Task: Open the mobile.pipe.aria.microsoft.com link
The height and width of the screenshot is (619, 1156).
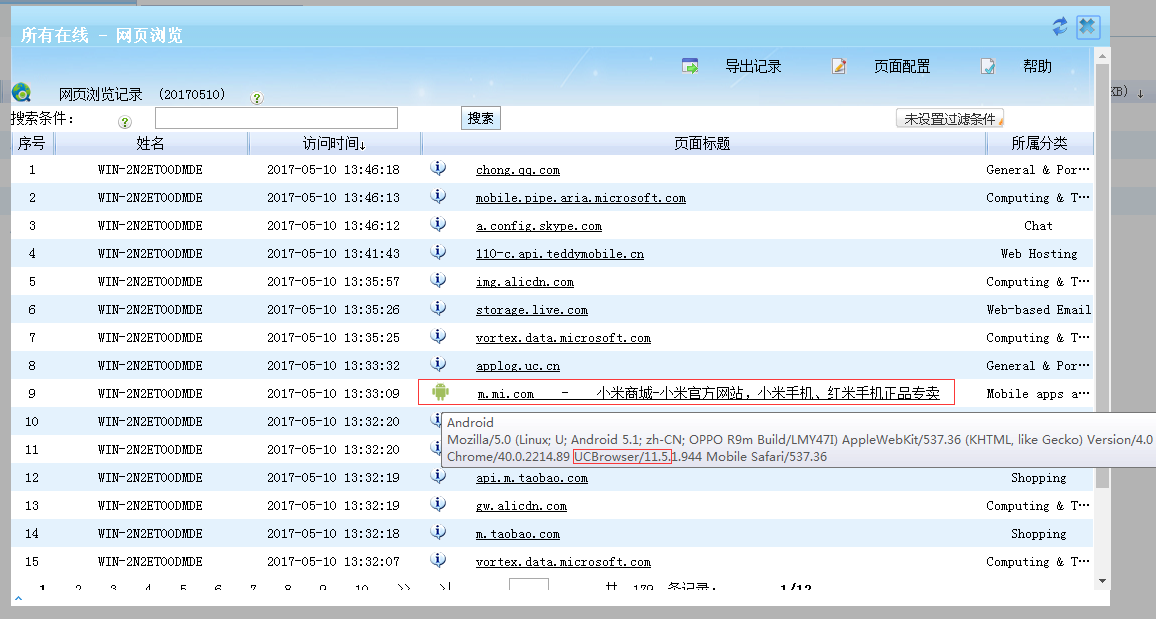Action: coord(580,198)
